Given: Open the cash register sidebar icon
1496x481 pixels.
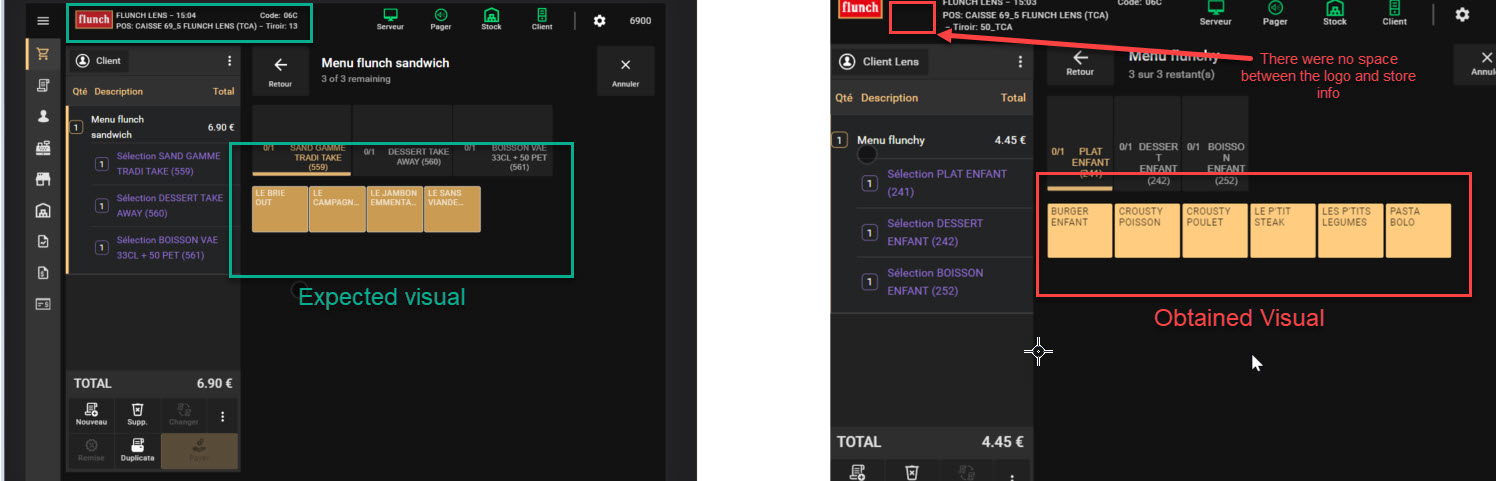Looking at the screenshot, I should pyautogui.click(x=43, y=148).
